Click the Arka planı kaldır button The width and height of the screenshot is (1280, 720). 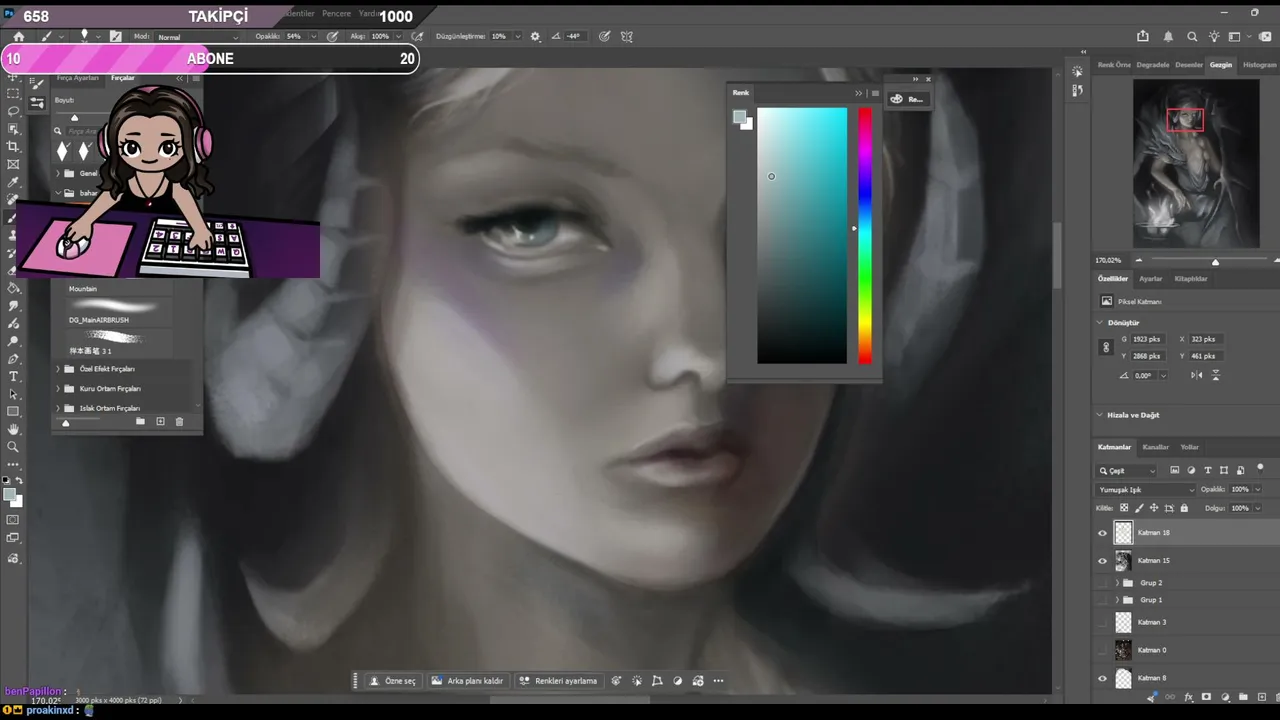tap(468, 681)
